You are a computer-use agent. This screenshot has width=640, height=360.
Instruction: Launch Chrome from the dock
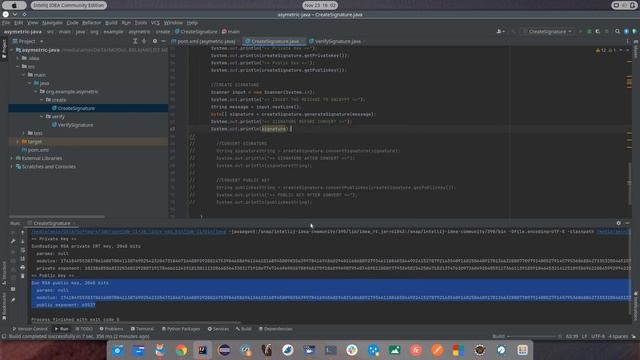pos(181,350)
